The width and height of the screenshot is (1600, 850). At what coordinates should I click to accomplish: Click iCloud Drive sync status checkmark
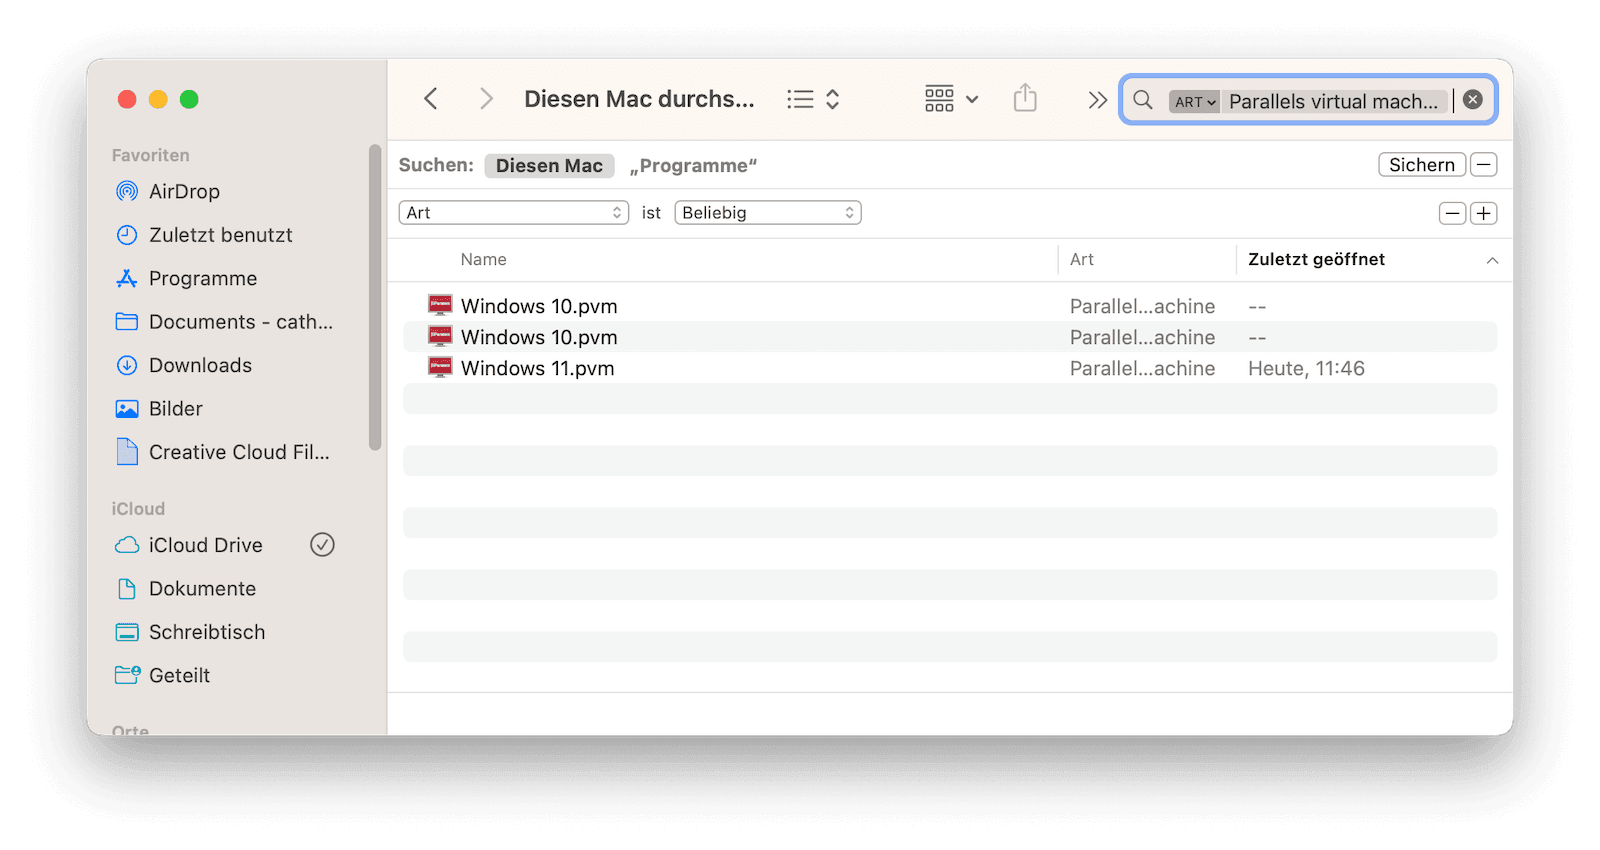click(322, 545)
